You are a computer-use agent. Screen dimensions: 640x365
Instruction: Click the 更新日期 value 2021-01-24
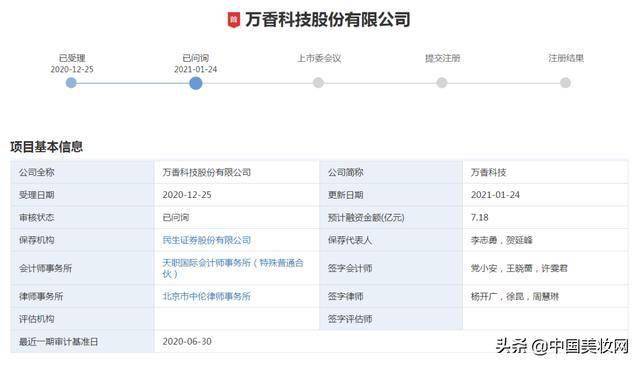pyautogui.click(x=496, y=195)
